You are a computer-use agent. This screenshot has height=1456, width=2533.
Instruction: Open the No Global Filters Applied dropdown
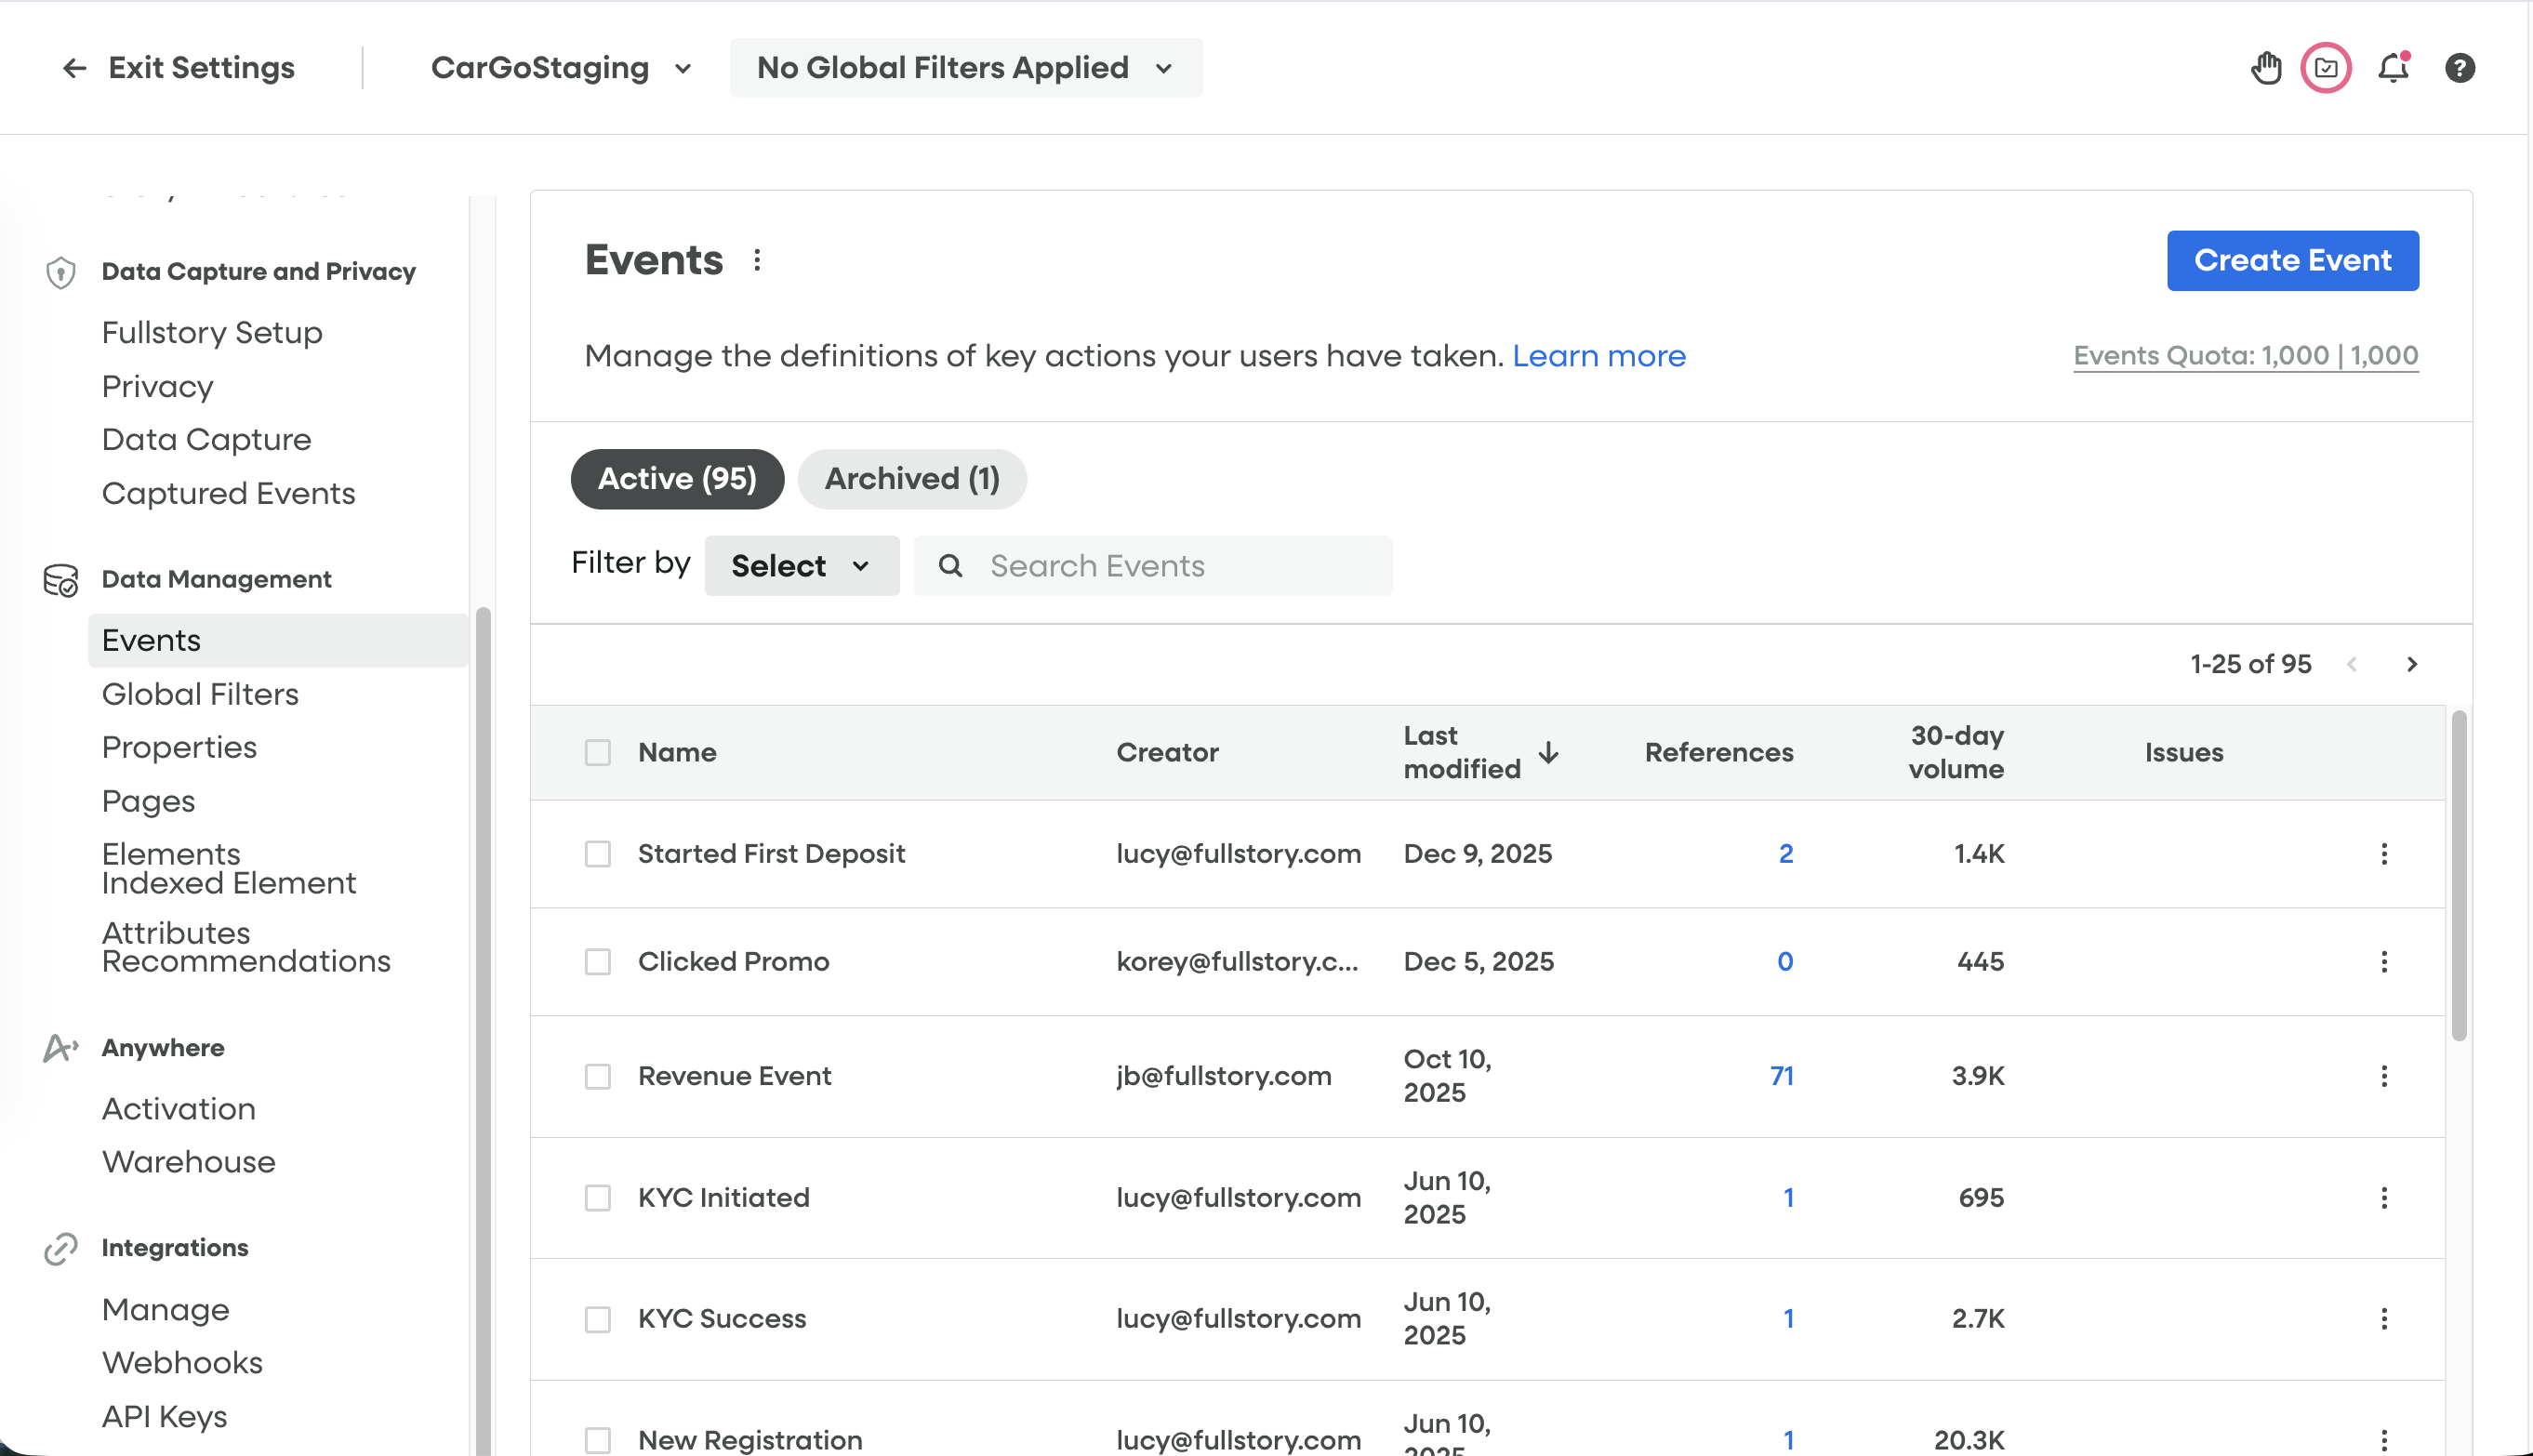click(965, 68)
